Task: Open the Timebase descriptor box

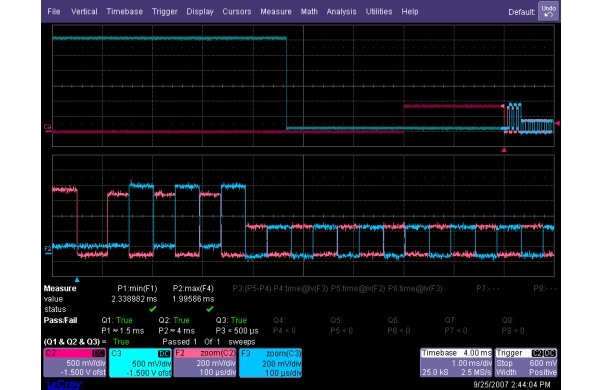Action: (x=456, y=362)
